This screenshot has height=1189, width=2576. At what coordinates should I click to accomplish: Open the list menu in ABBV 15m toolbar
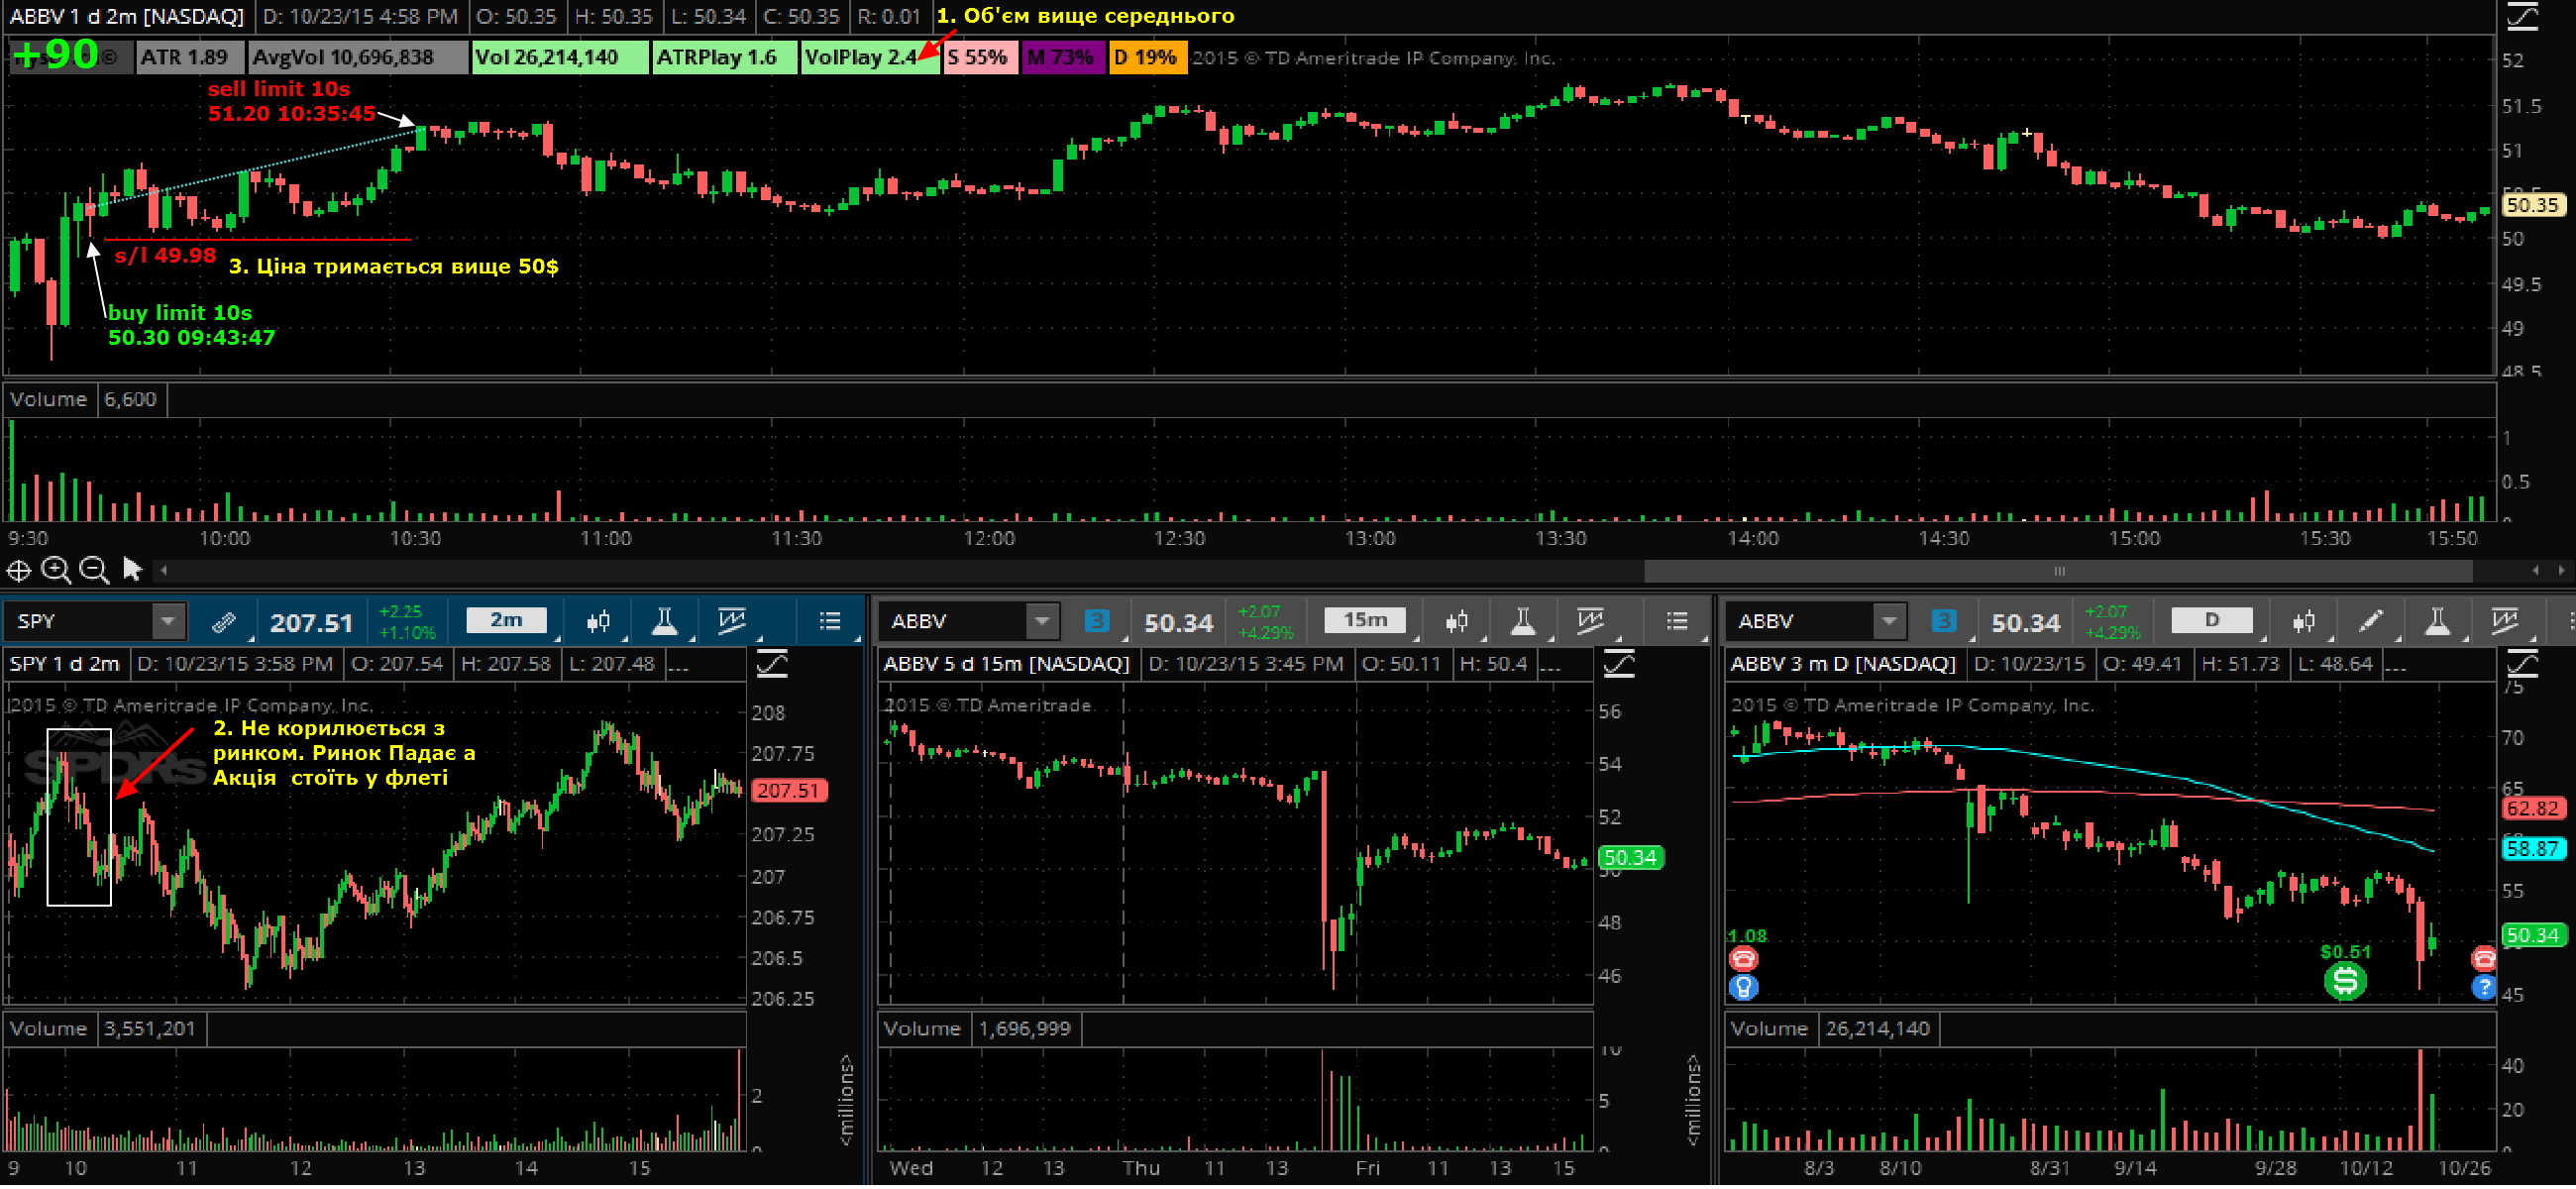(x=1677, y=623)
